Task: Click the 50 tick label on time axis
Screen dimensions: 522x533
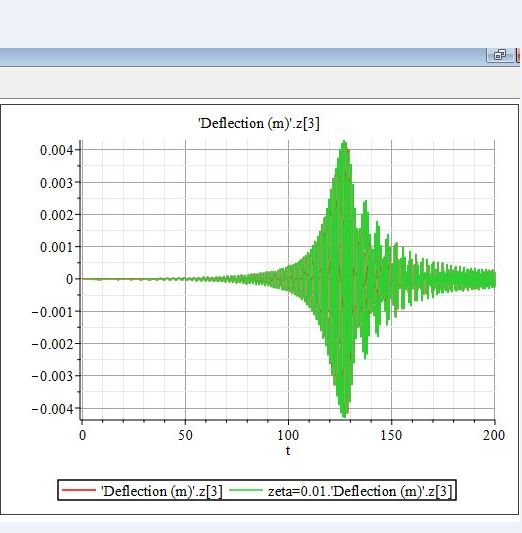Action: tap(185, 435)
